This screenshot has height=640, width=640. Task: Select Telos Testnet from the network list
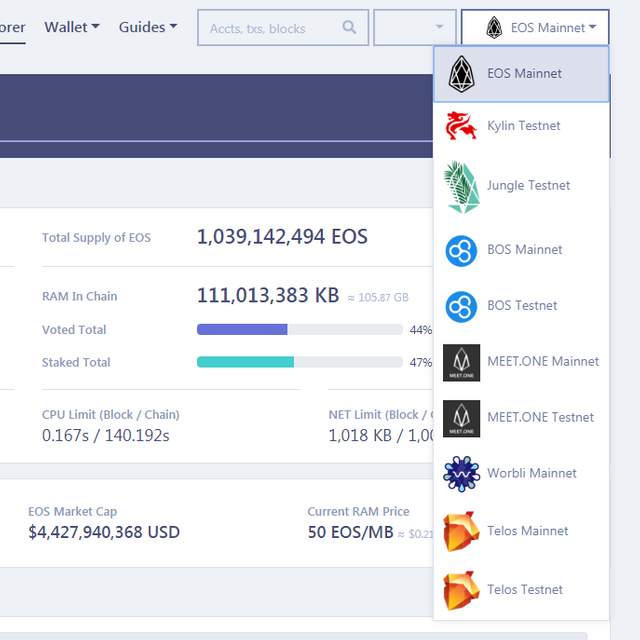tap(521, 590)
